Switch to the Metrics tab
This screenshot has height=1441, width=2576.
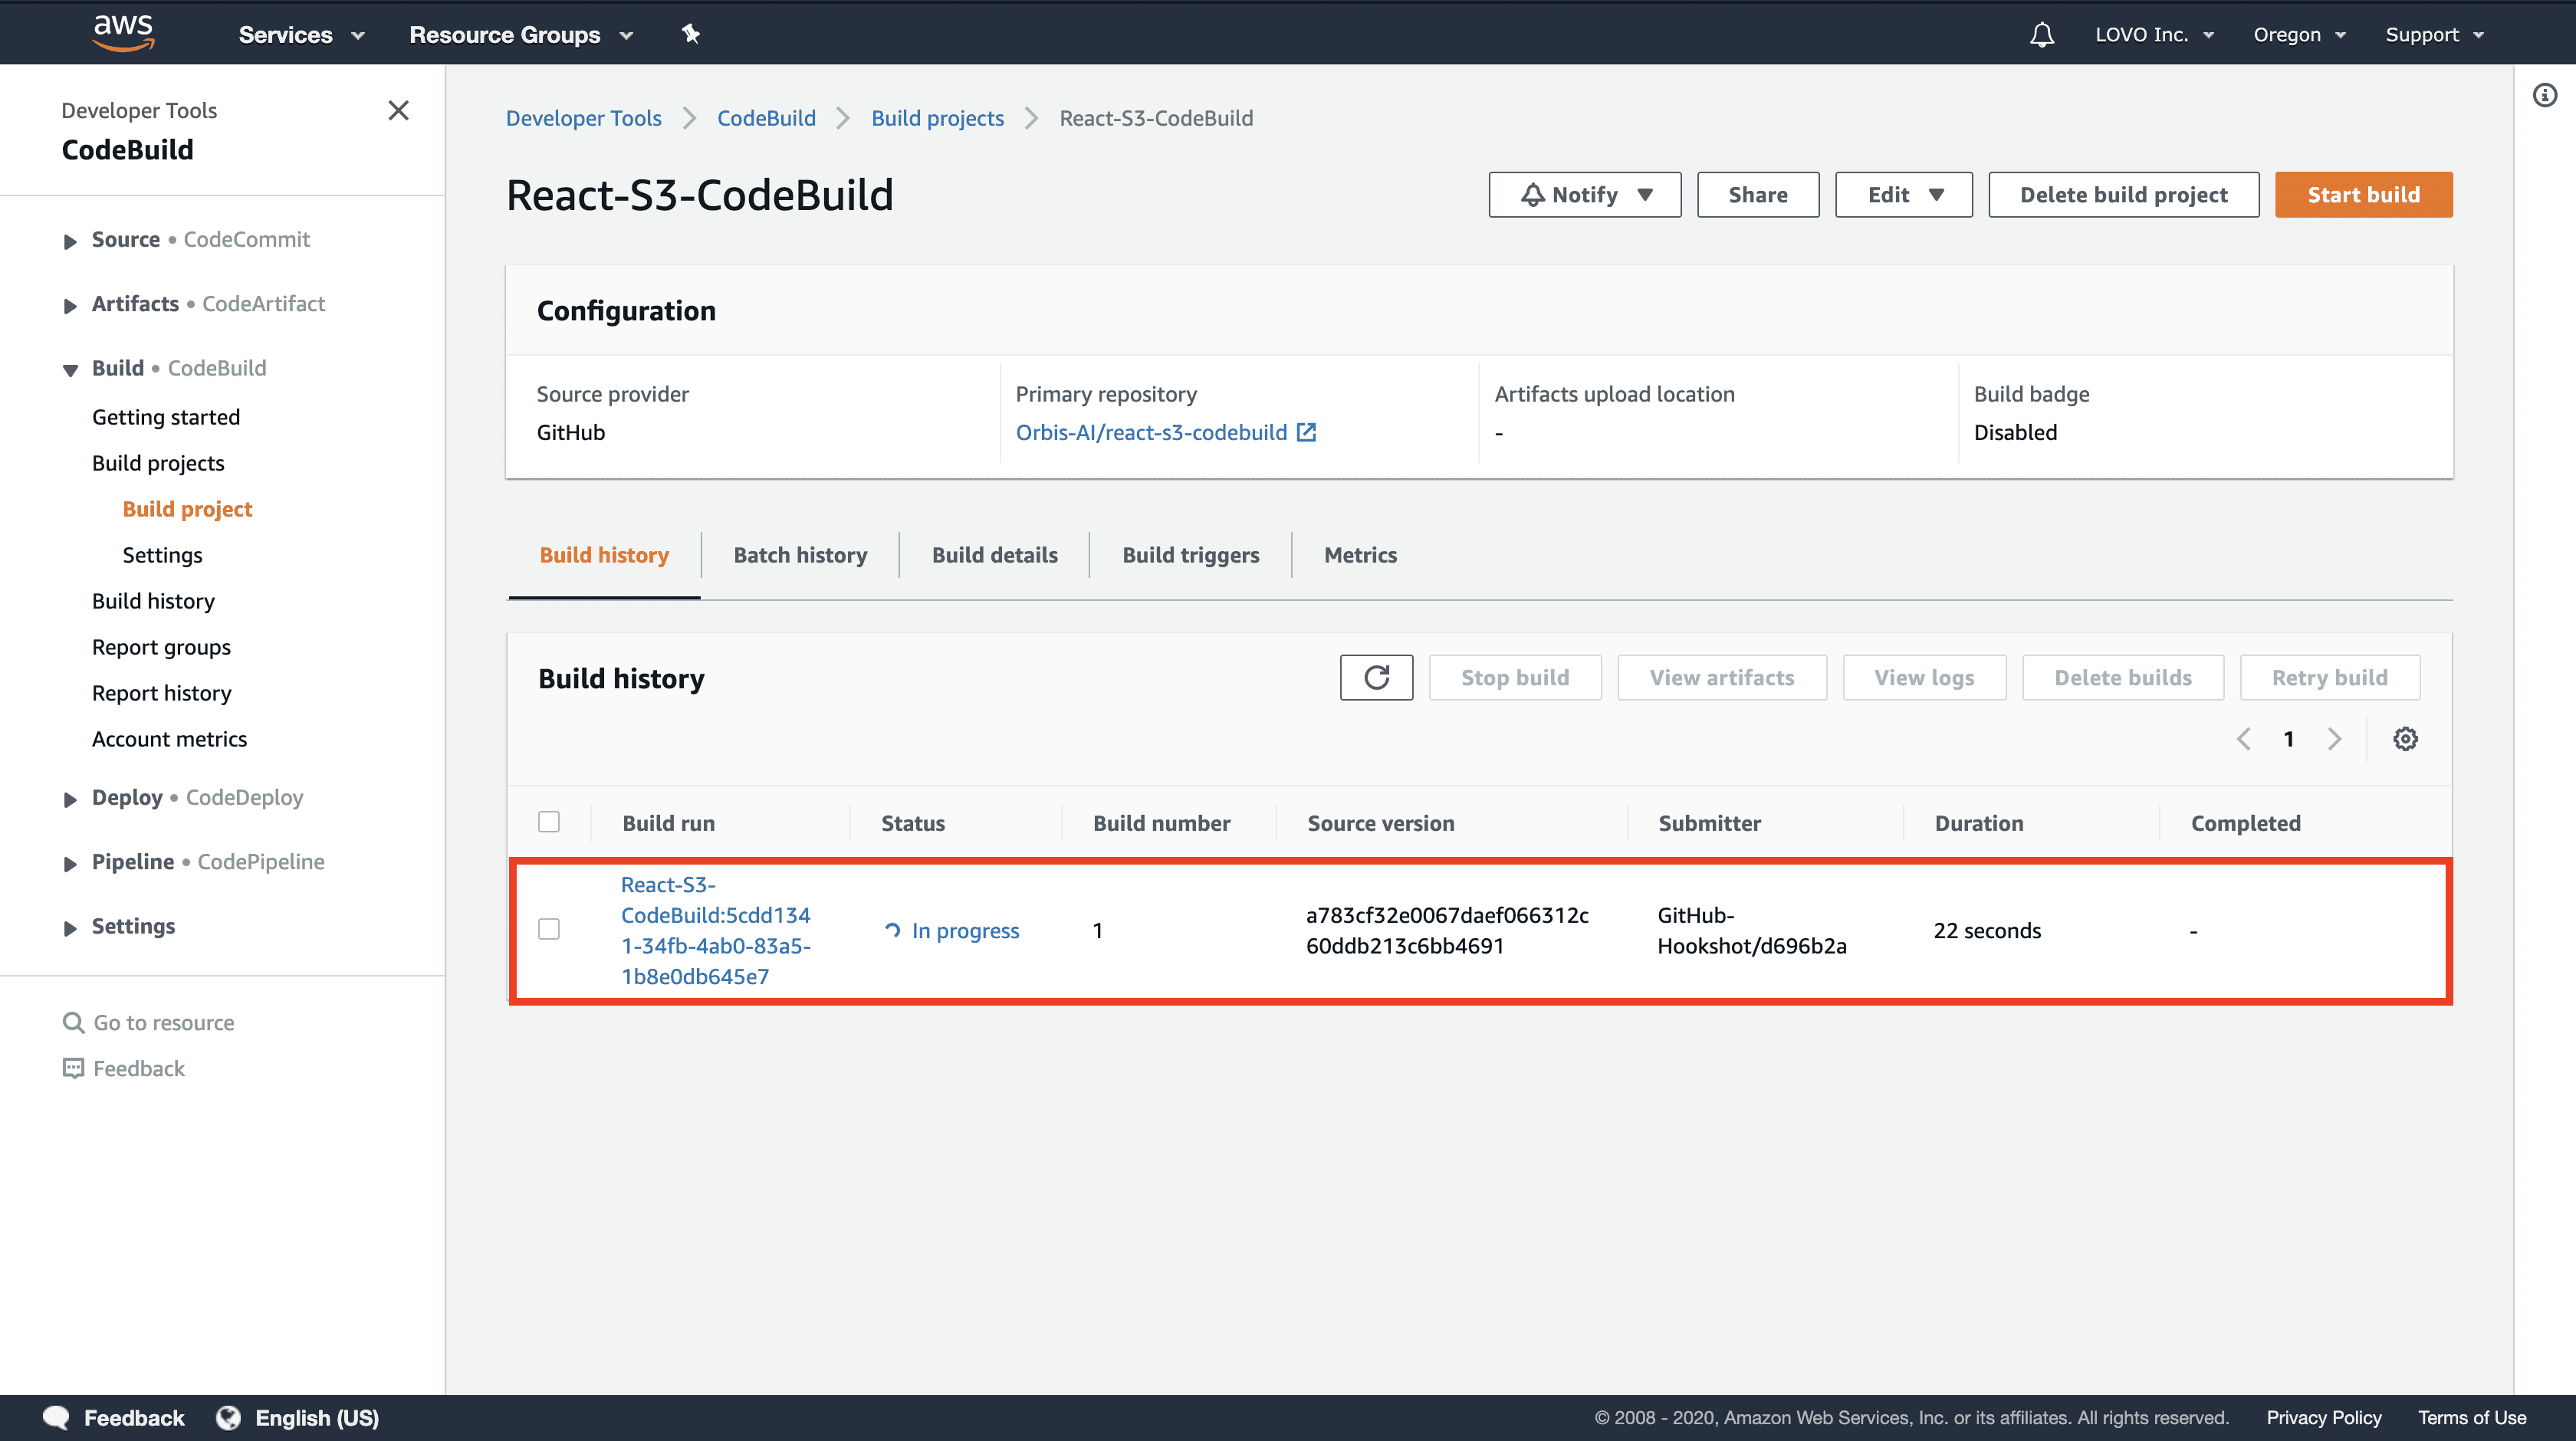[1360, 555]
